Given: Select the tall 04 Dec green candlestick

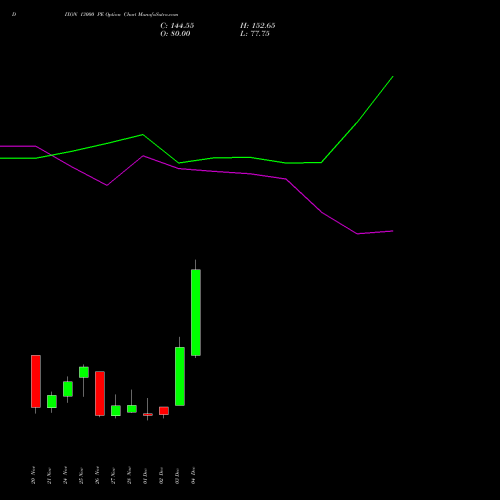Looking at the screenshot, I should pos(196,313).
